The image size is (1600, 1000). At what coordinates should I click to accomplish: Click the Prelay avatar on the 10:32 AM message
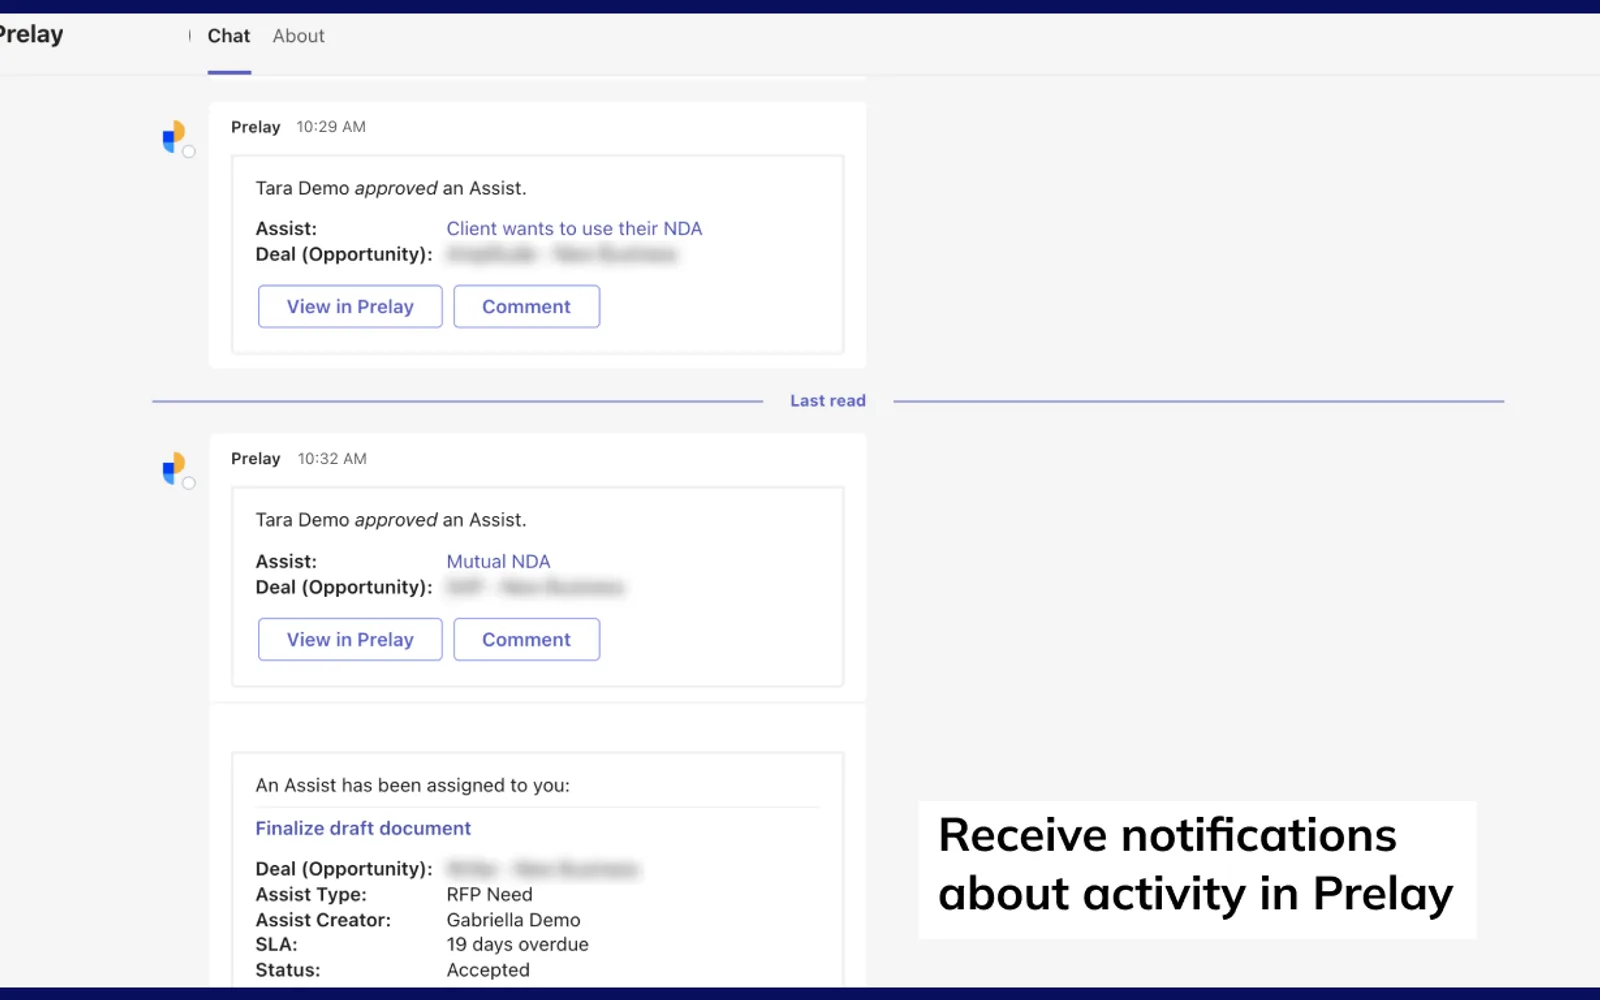point(176,469)
